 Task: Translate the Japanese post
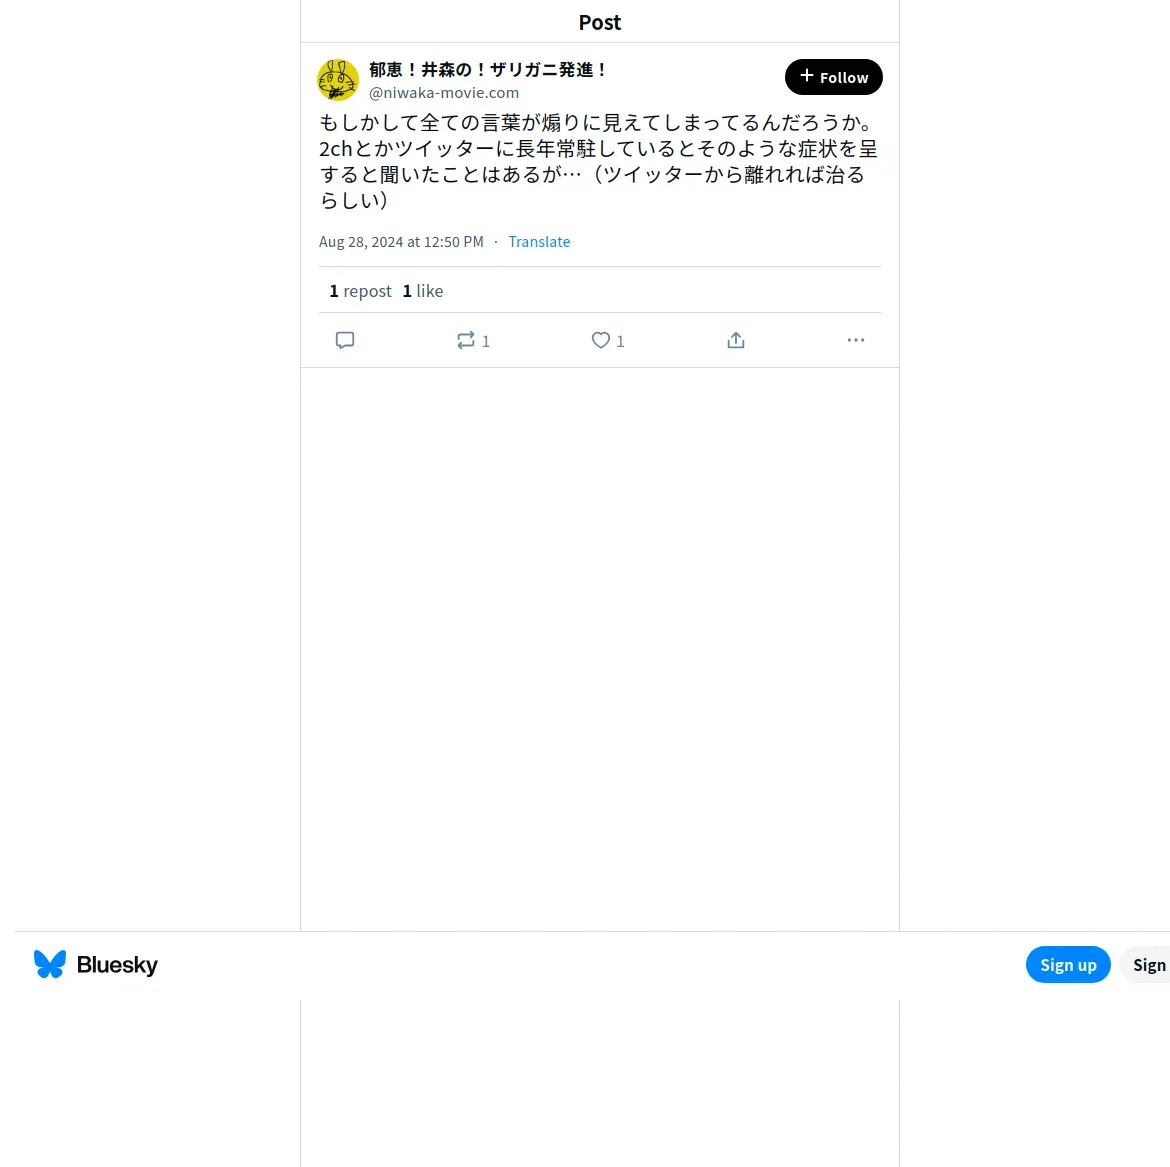[x=539, y=242]
